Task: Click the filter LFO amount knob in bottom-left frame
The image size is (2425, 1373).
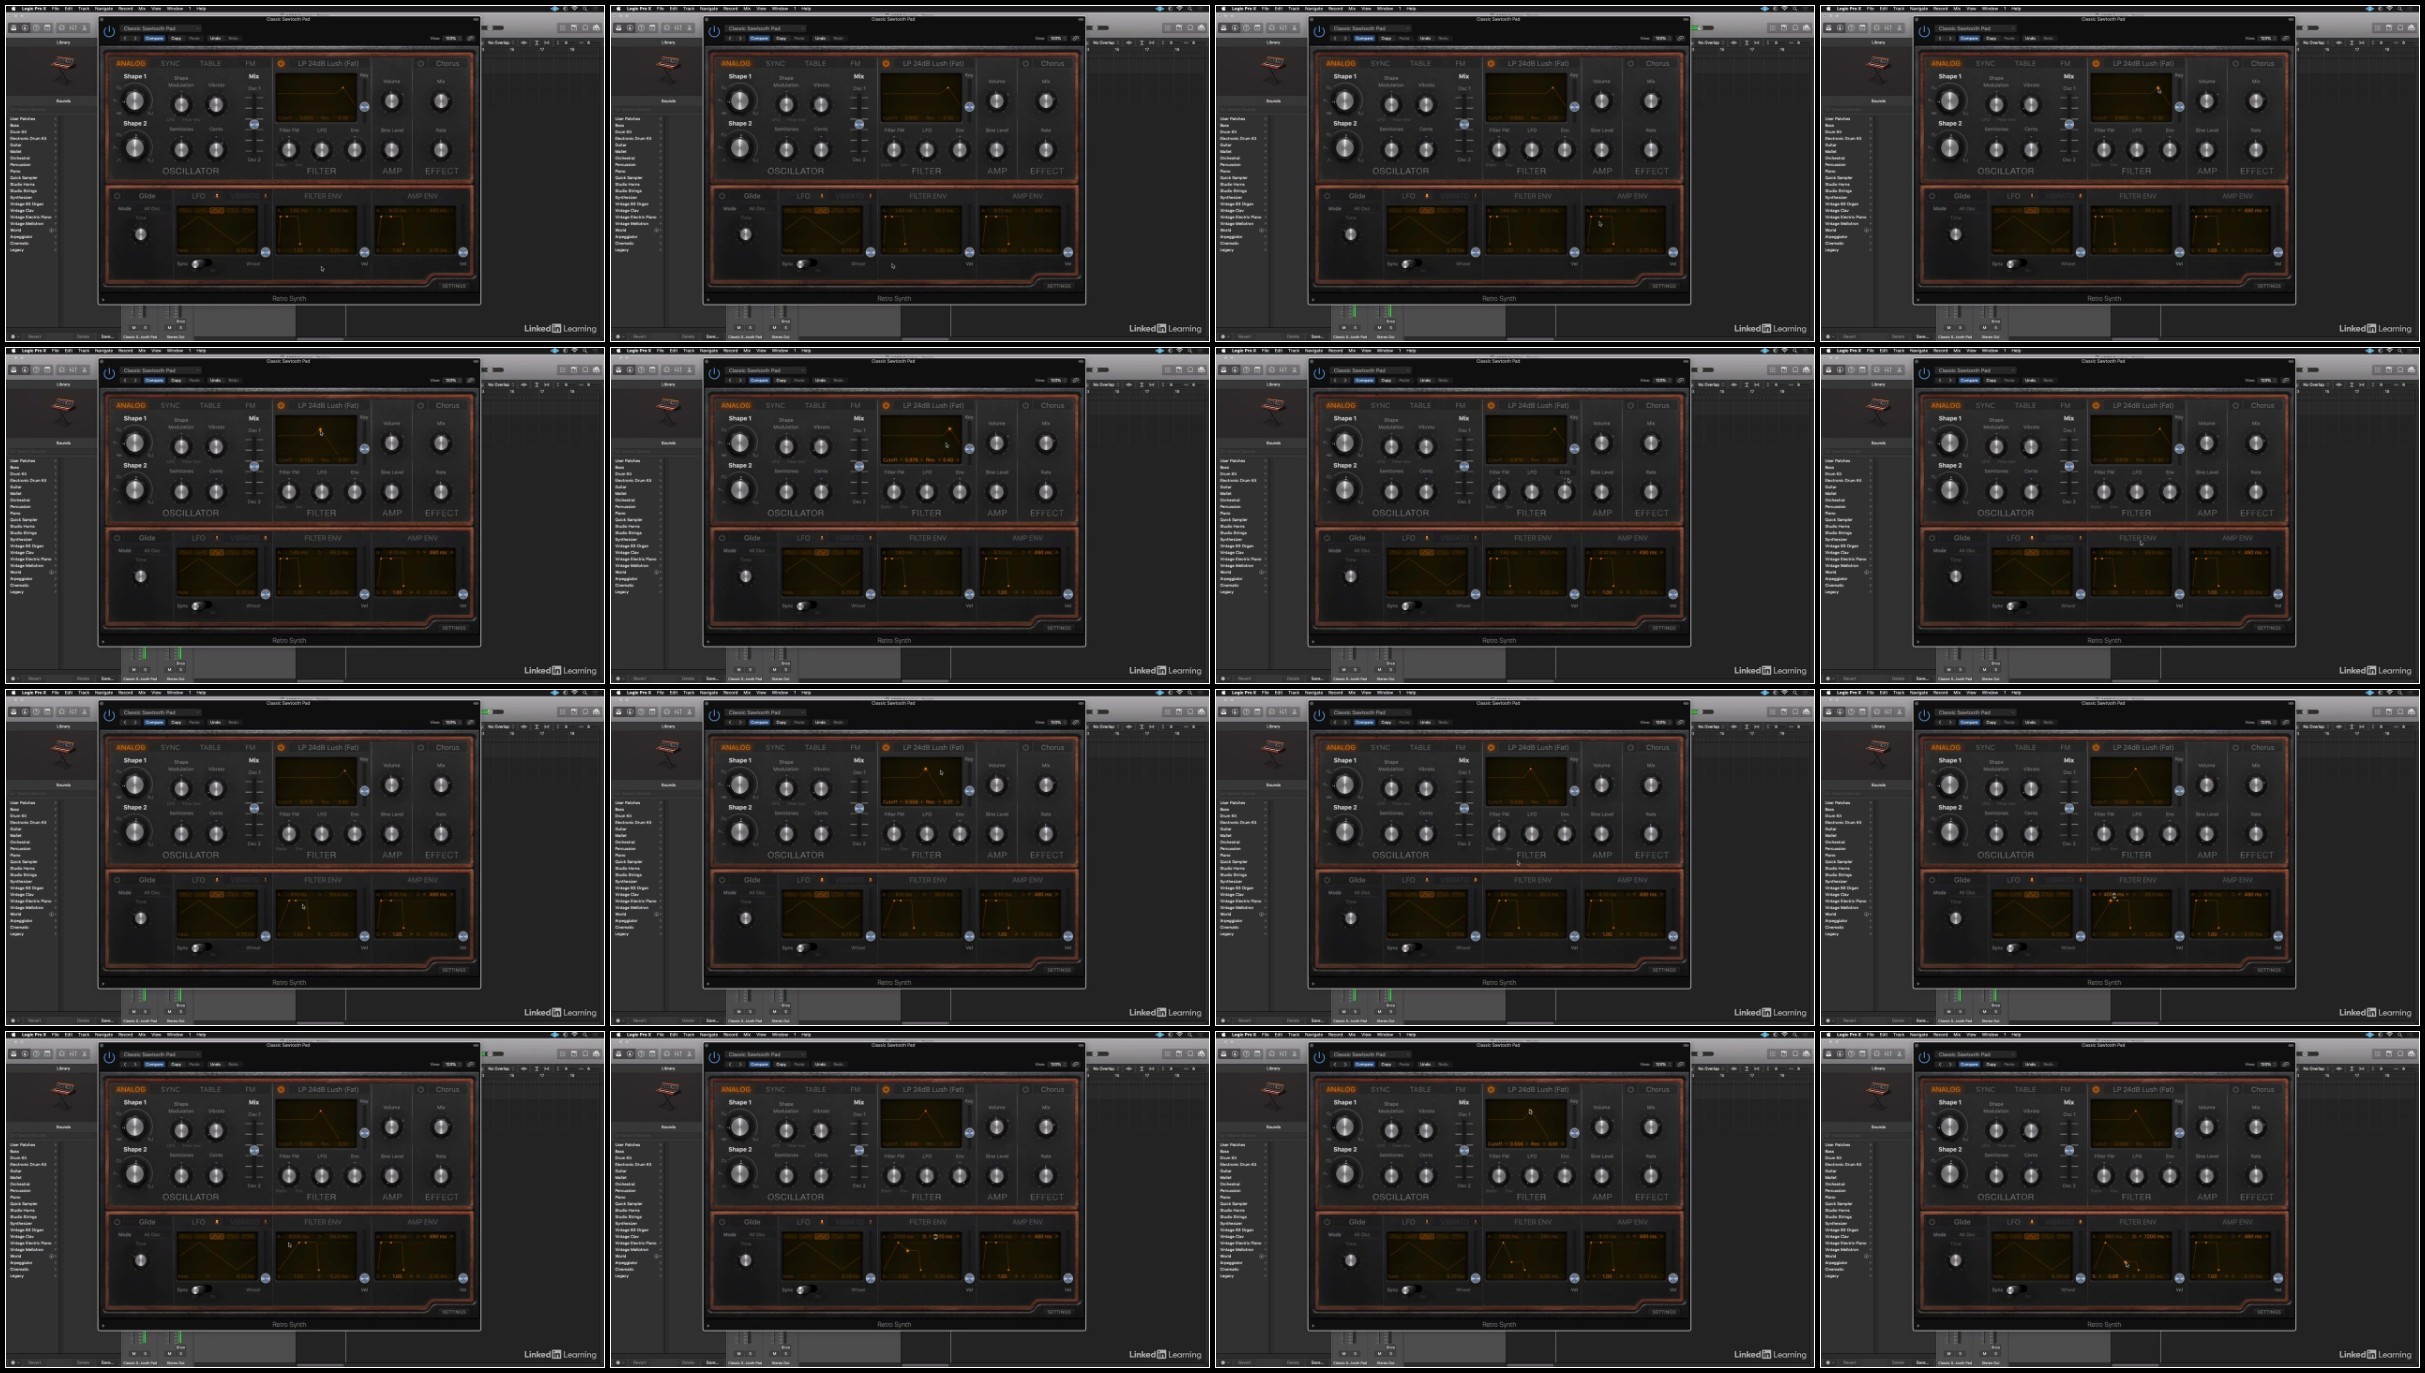Action: click(322, 1176)
